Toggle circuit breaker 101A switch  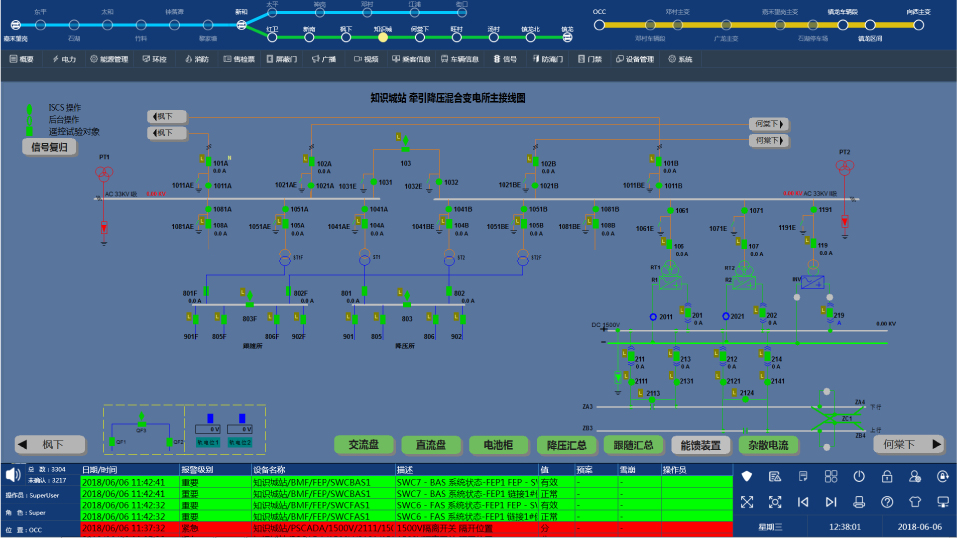click(x=208, y=162)
